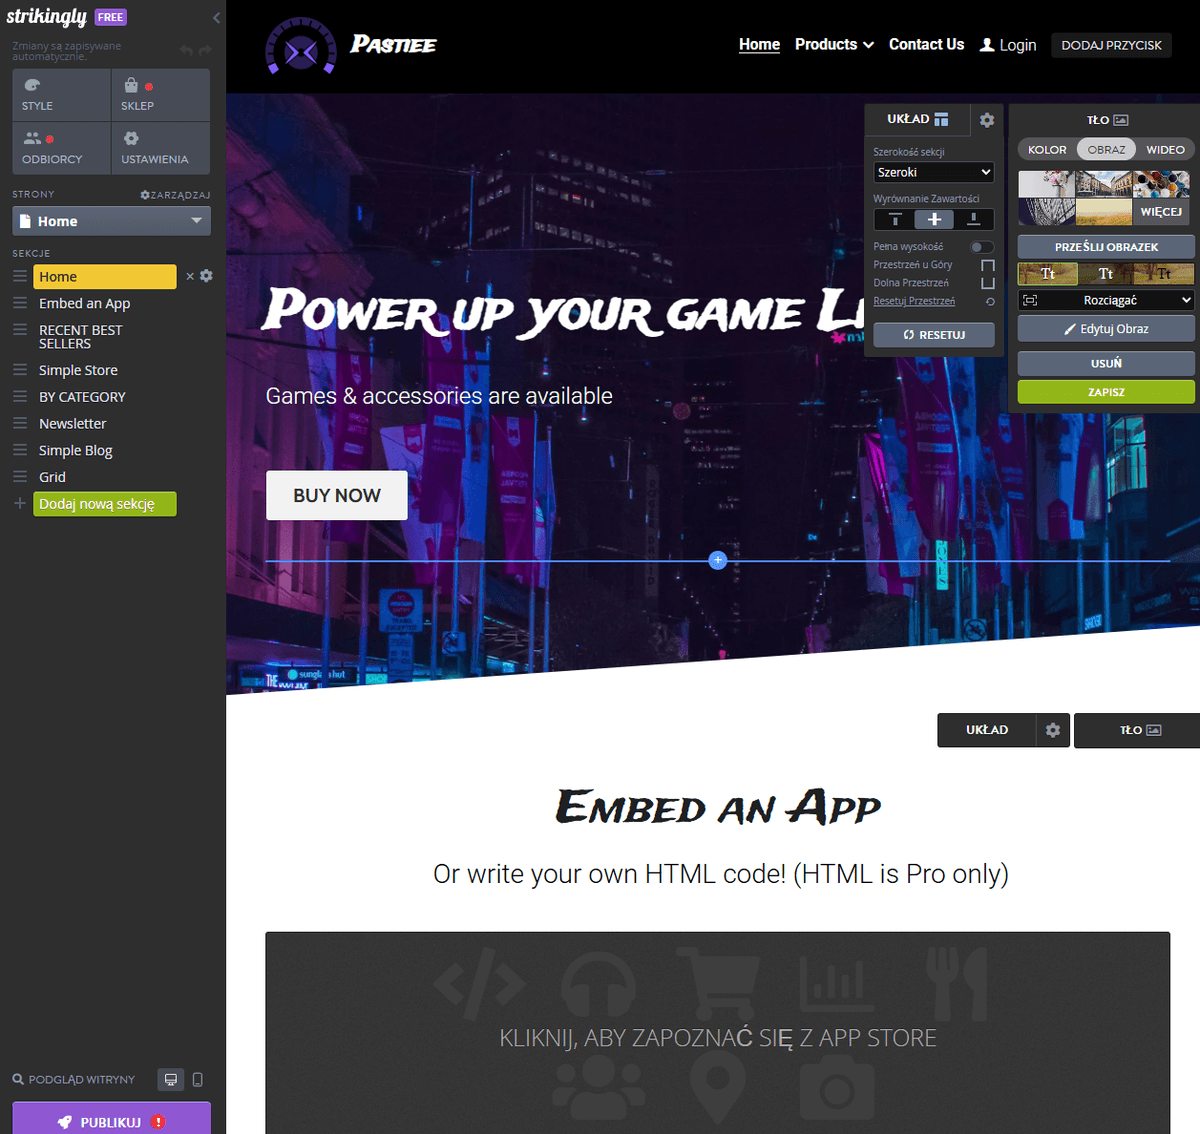This screenshot has height=1134, width=1200.
Task: Click ZARZĄDZAJ pages link
Action: tap(175, 195)
